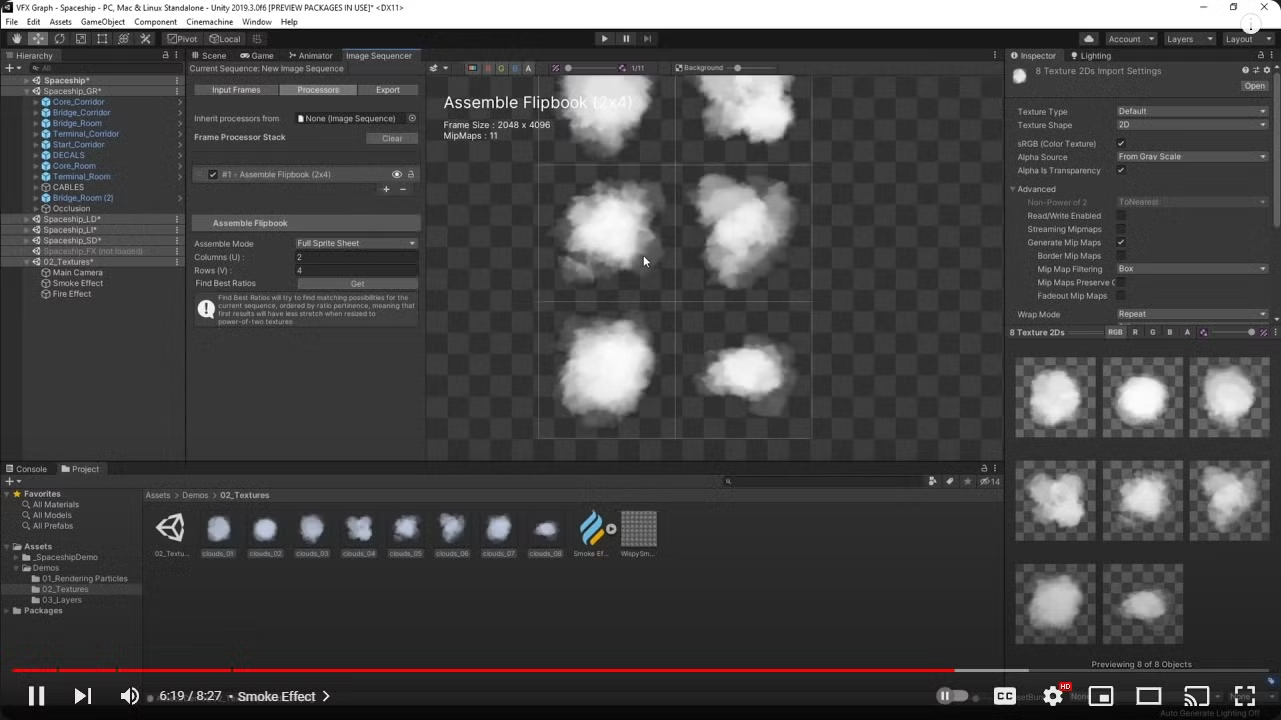Search by label icon in Project panel

tap(950, 481)
